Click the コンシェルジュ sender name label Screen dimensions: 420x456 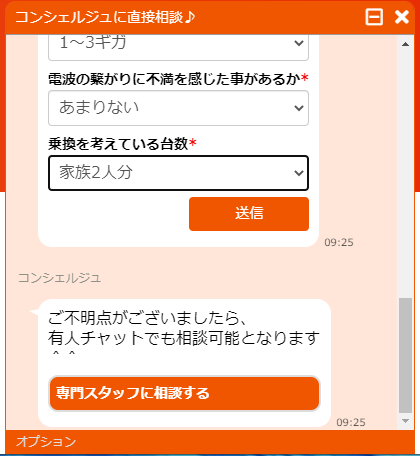(59, 278)
